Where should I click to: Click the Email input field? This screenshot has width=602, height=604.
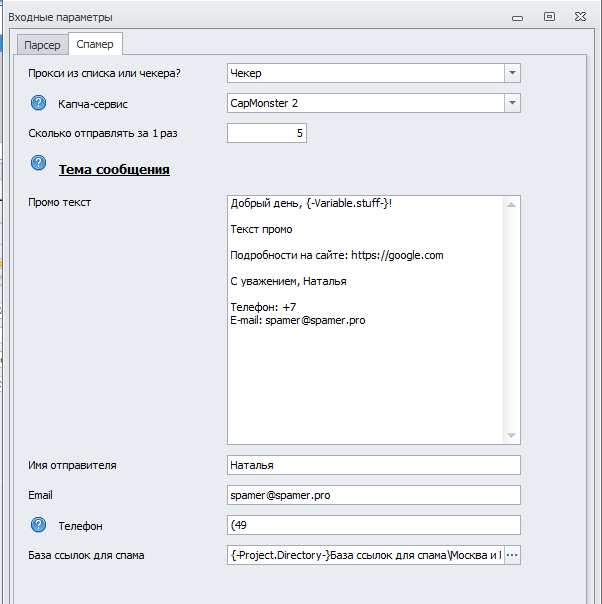pyautogui.click(x=373, y=495)
